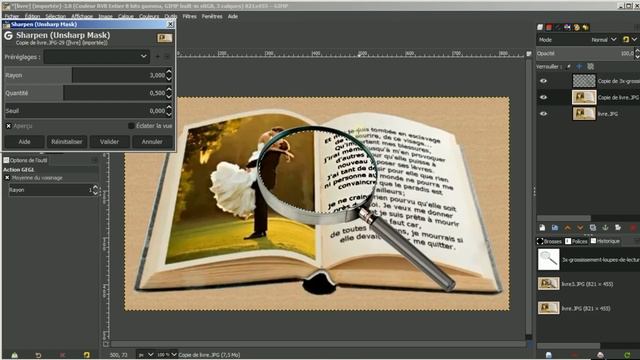The image size is (640, 360).
Task: Delete the layer red icon
Action: coord(633,228)
